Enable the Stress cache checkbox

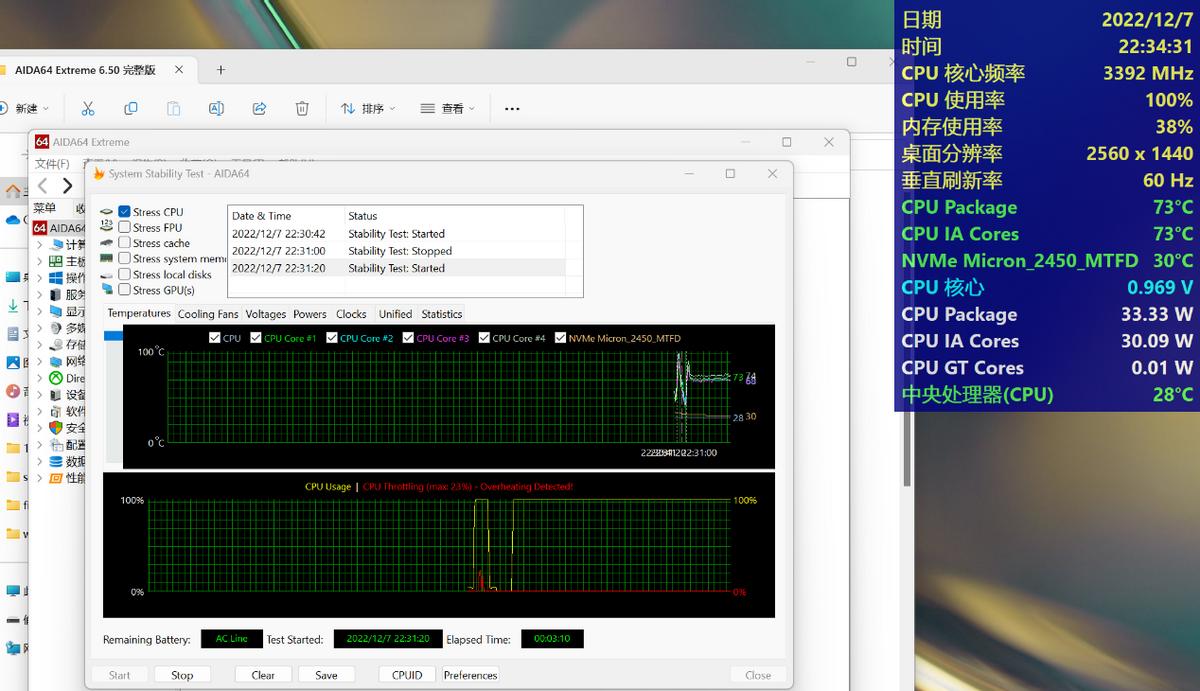(x=125, y=243)
